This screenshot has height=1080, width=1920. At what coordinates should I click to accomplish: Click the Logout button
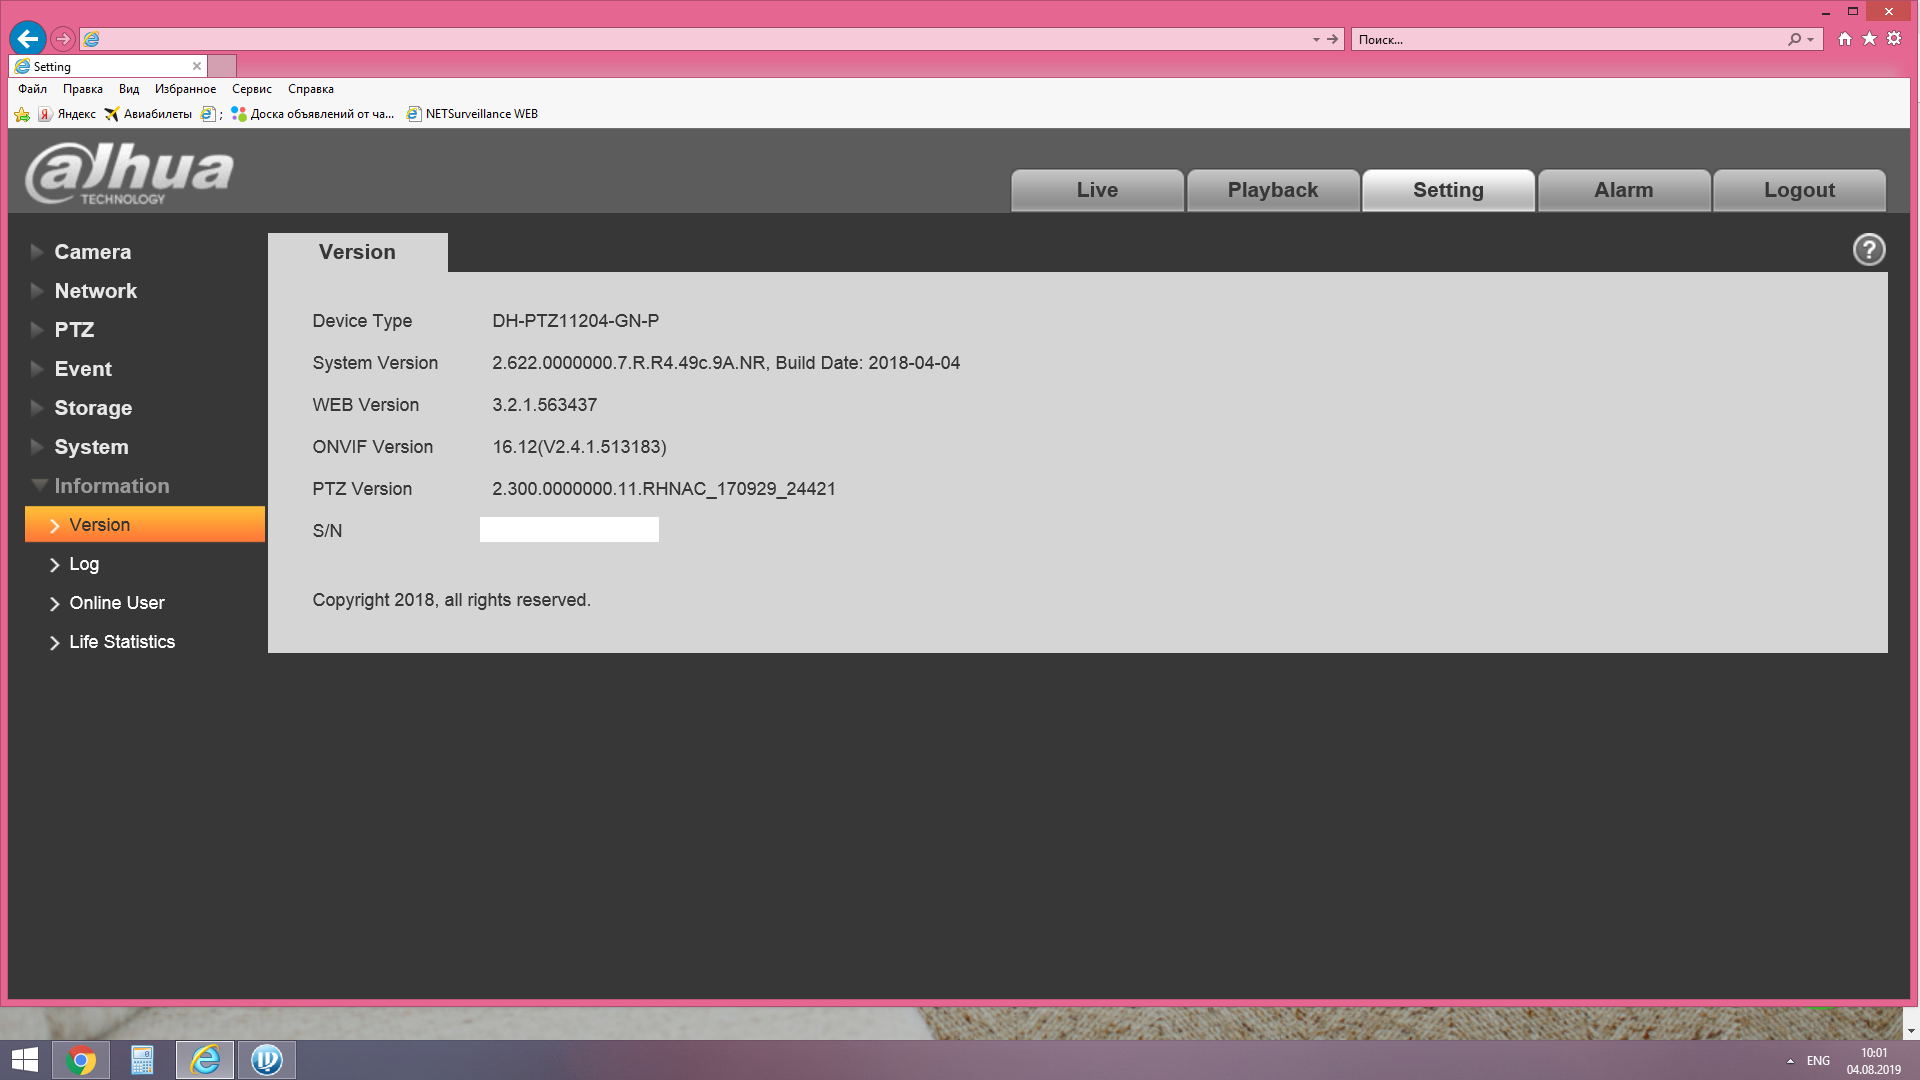tap(1798, 190)
